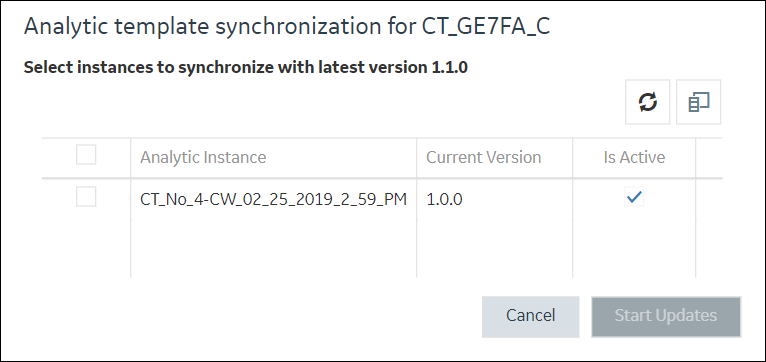Select the CT_No_4-CW_02_25_2019_2_59_PM instance name
Viewport: 766px width, 362px height.
[x=274, y=199]
